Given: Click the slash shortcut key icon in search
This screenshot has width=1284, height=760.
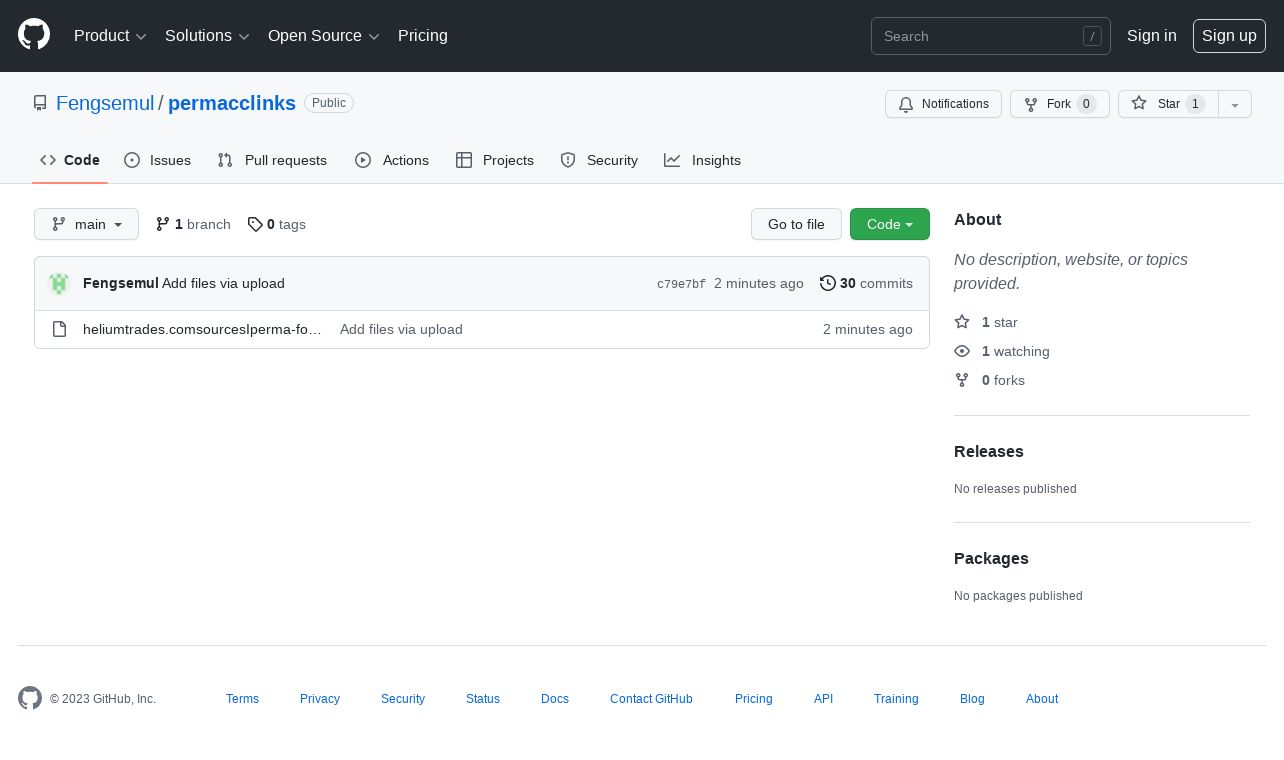Looking at the screenshot, I should pyautogui.click(x=1092, y=36).
